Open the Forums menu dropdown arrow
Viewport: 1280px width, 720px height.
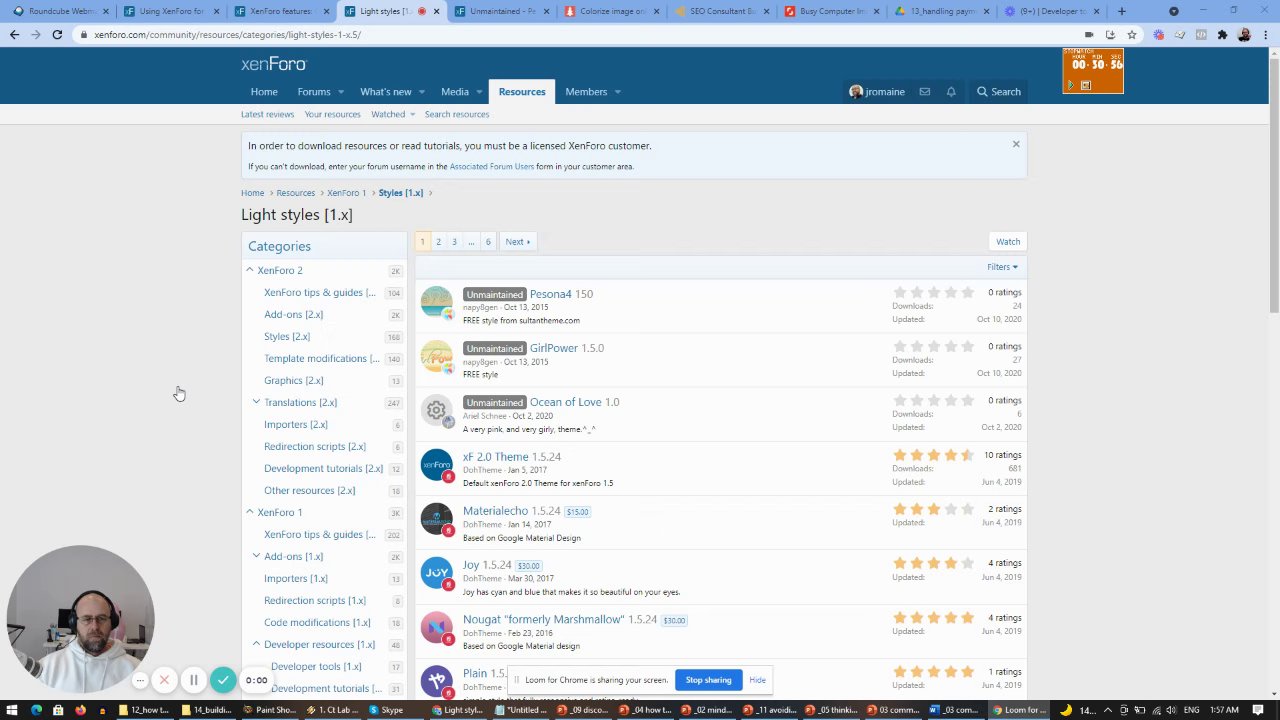tap(341, 92)
